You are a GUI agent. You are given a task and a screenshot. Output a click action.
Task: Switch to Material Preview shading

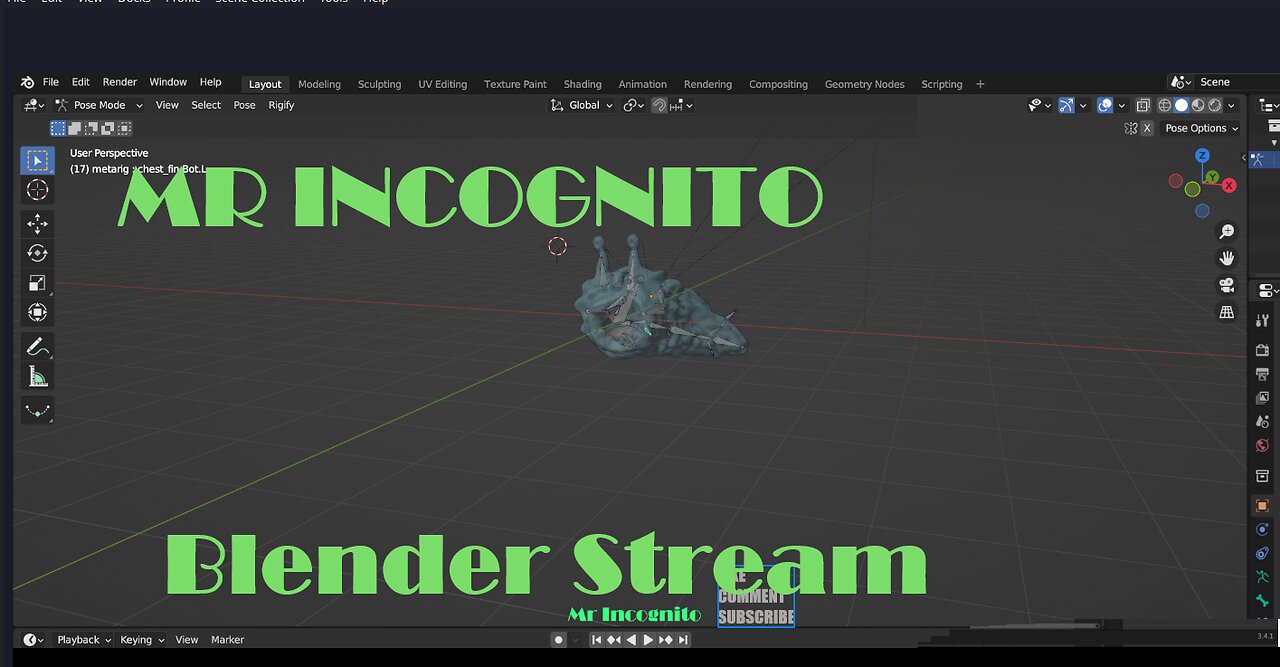(1198, 105)
